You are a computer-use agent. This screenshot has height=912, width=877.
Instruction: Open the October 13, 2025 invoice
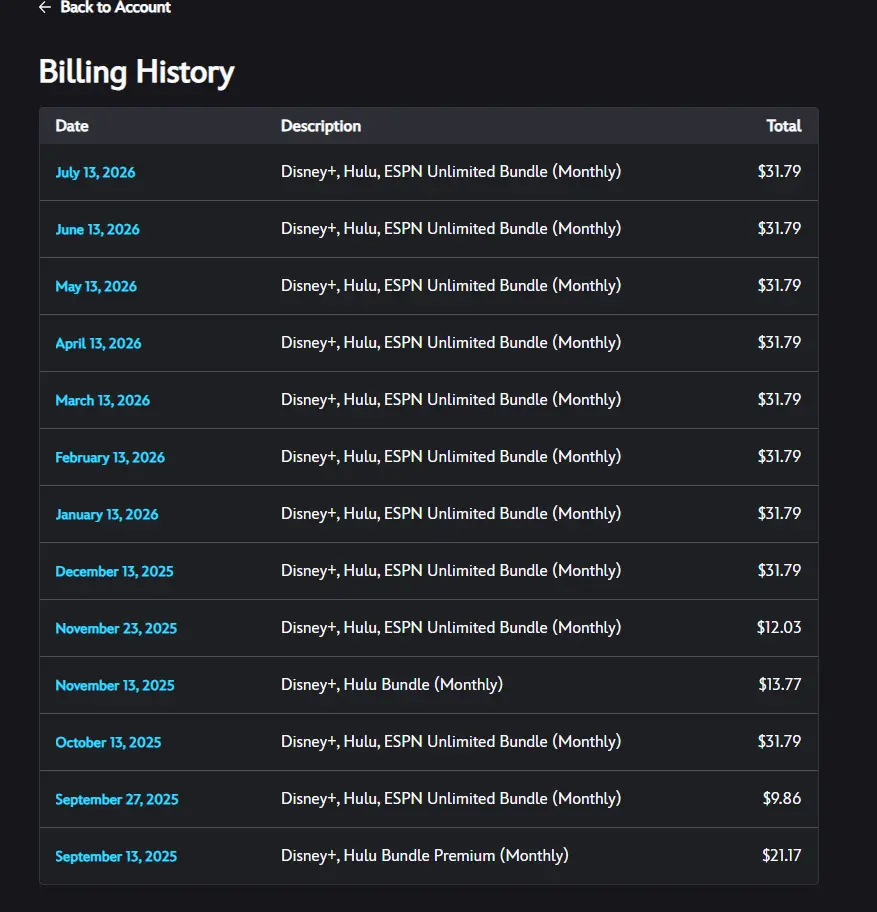click(x=108, y=742)
